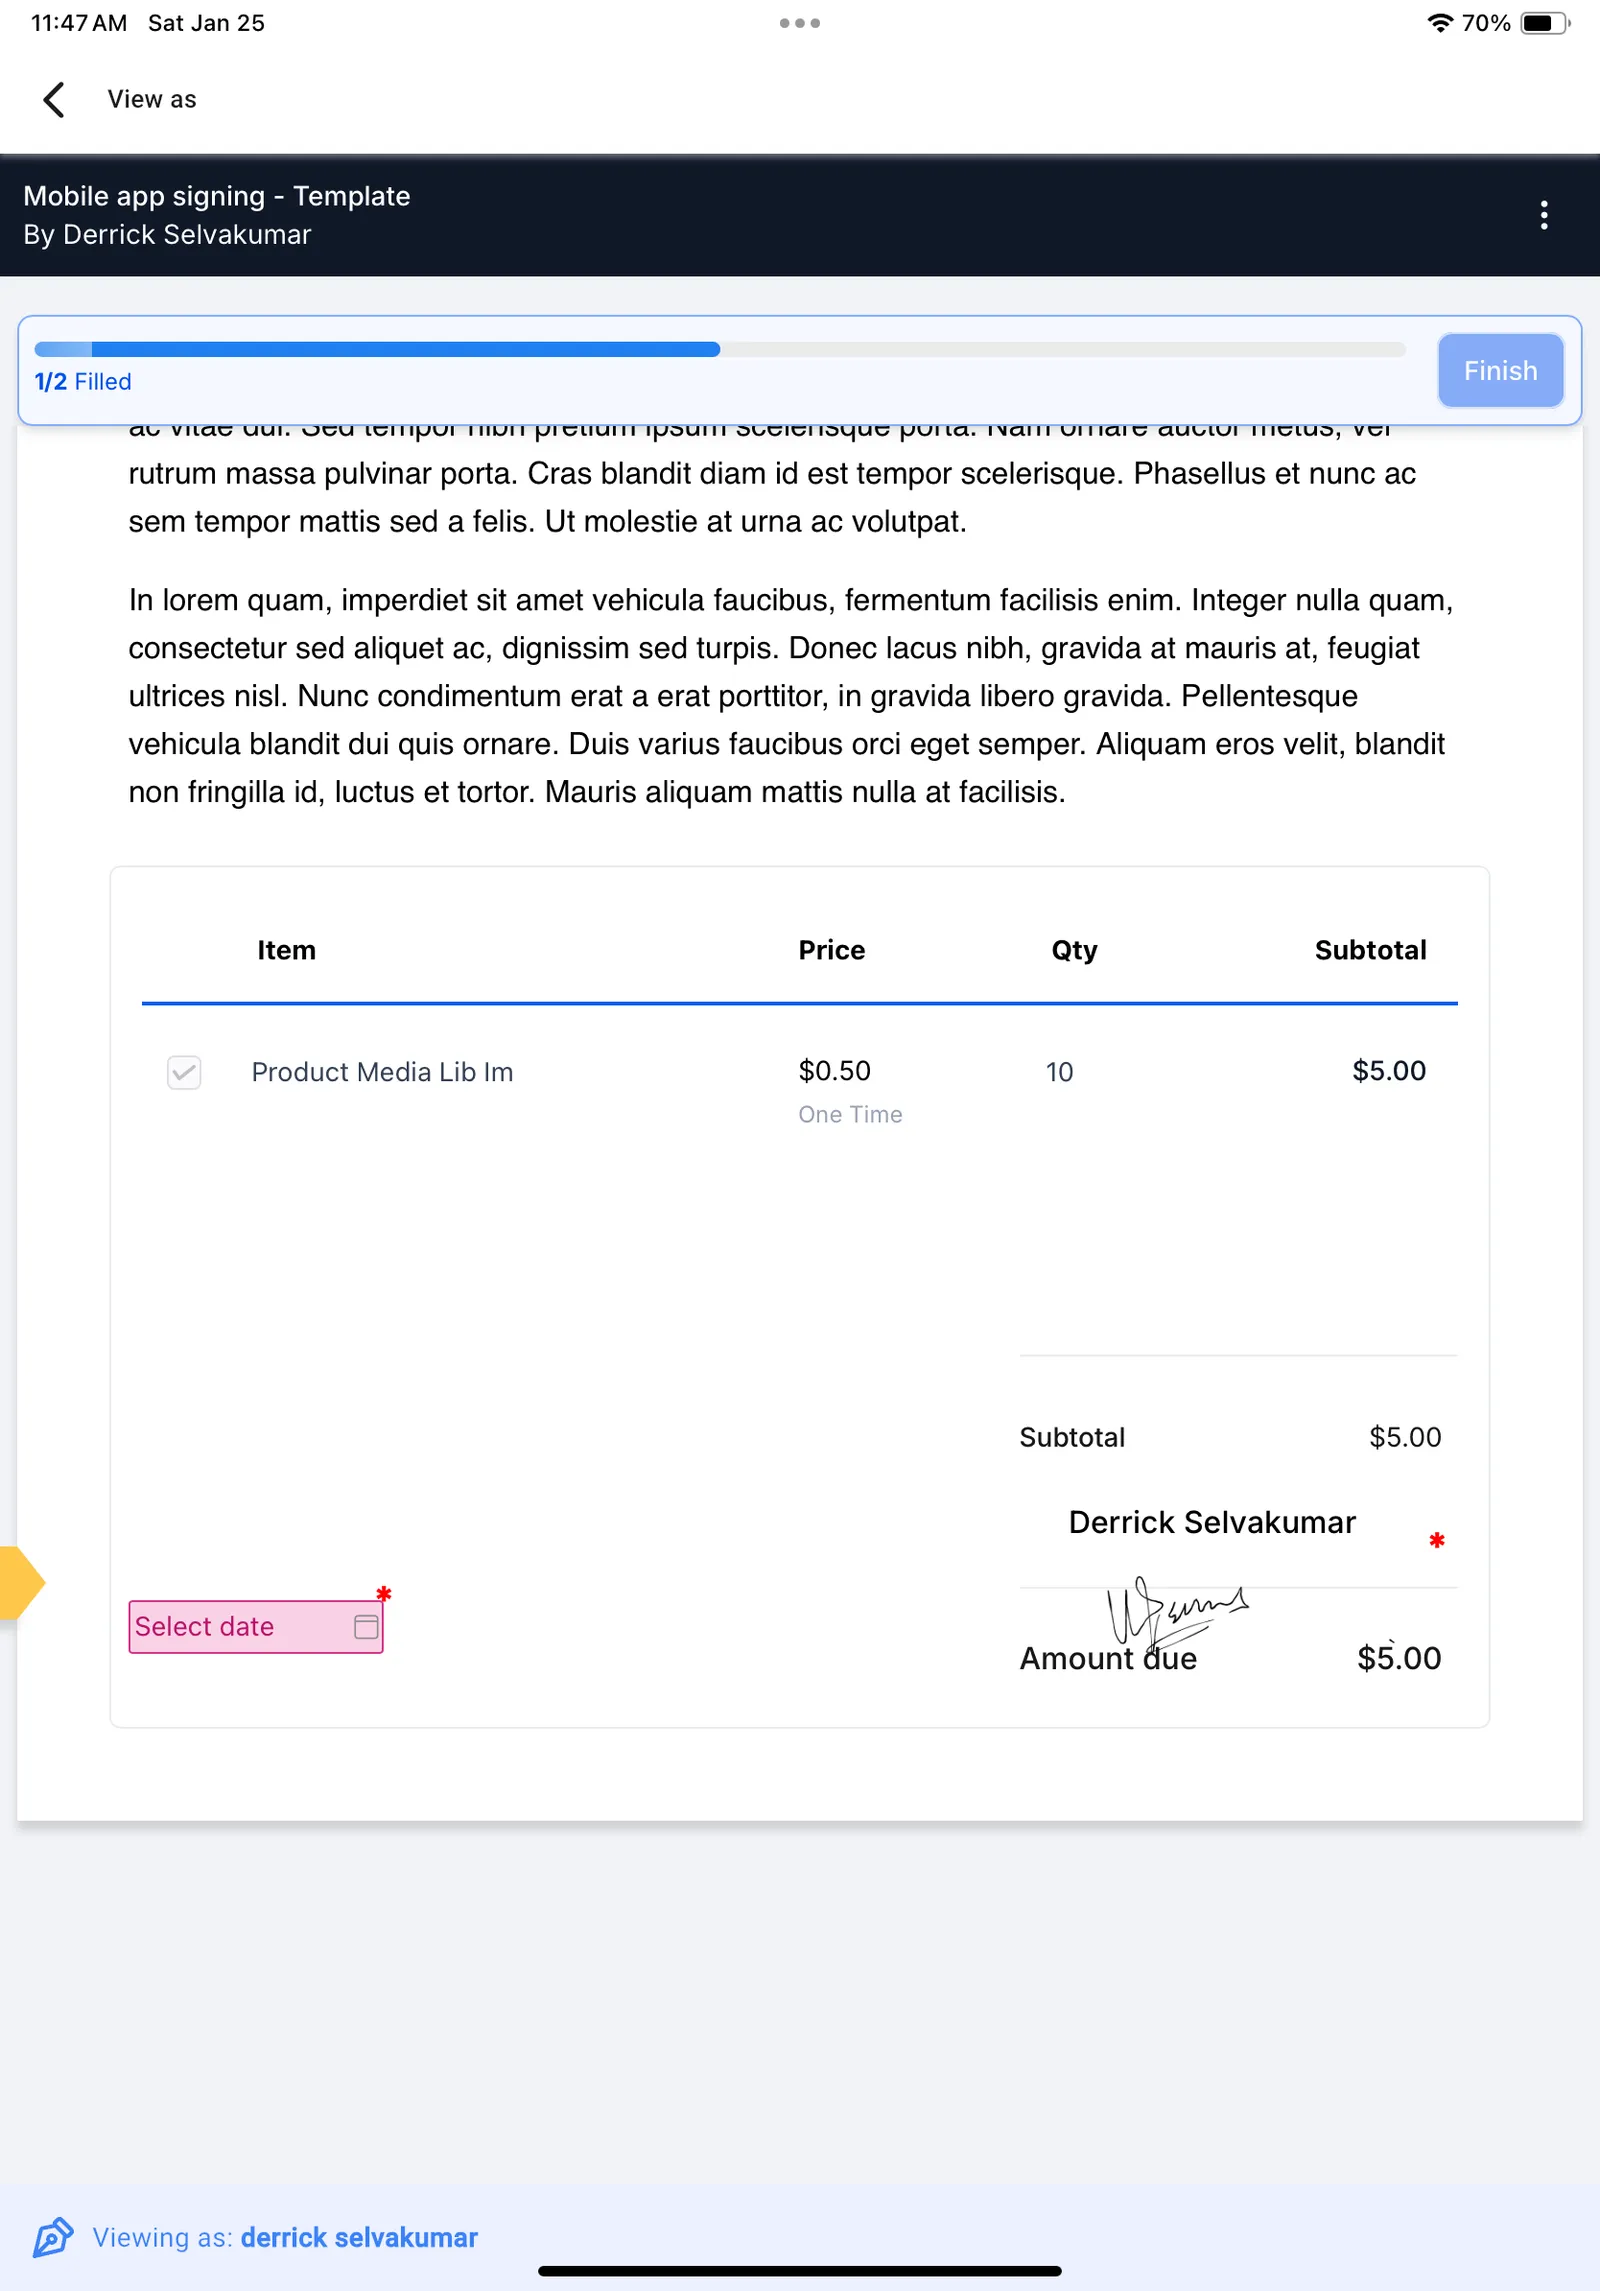
Task: Toggle the Product Media Lib Im checkbox
Action: point(184,1072)
